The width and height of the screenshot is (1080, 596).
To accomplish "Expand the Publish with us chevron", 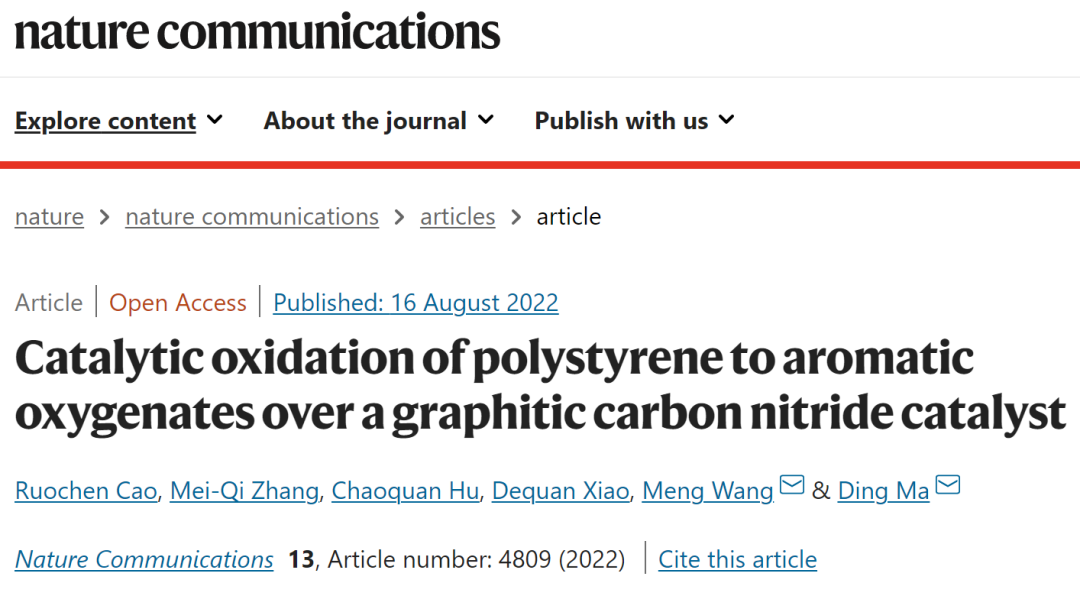I will pyautogui.click(x=727, y=120).
